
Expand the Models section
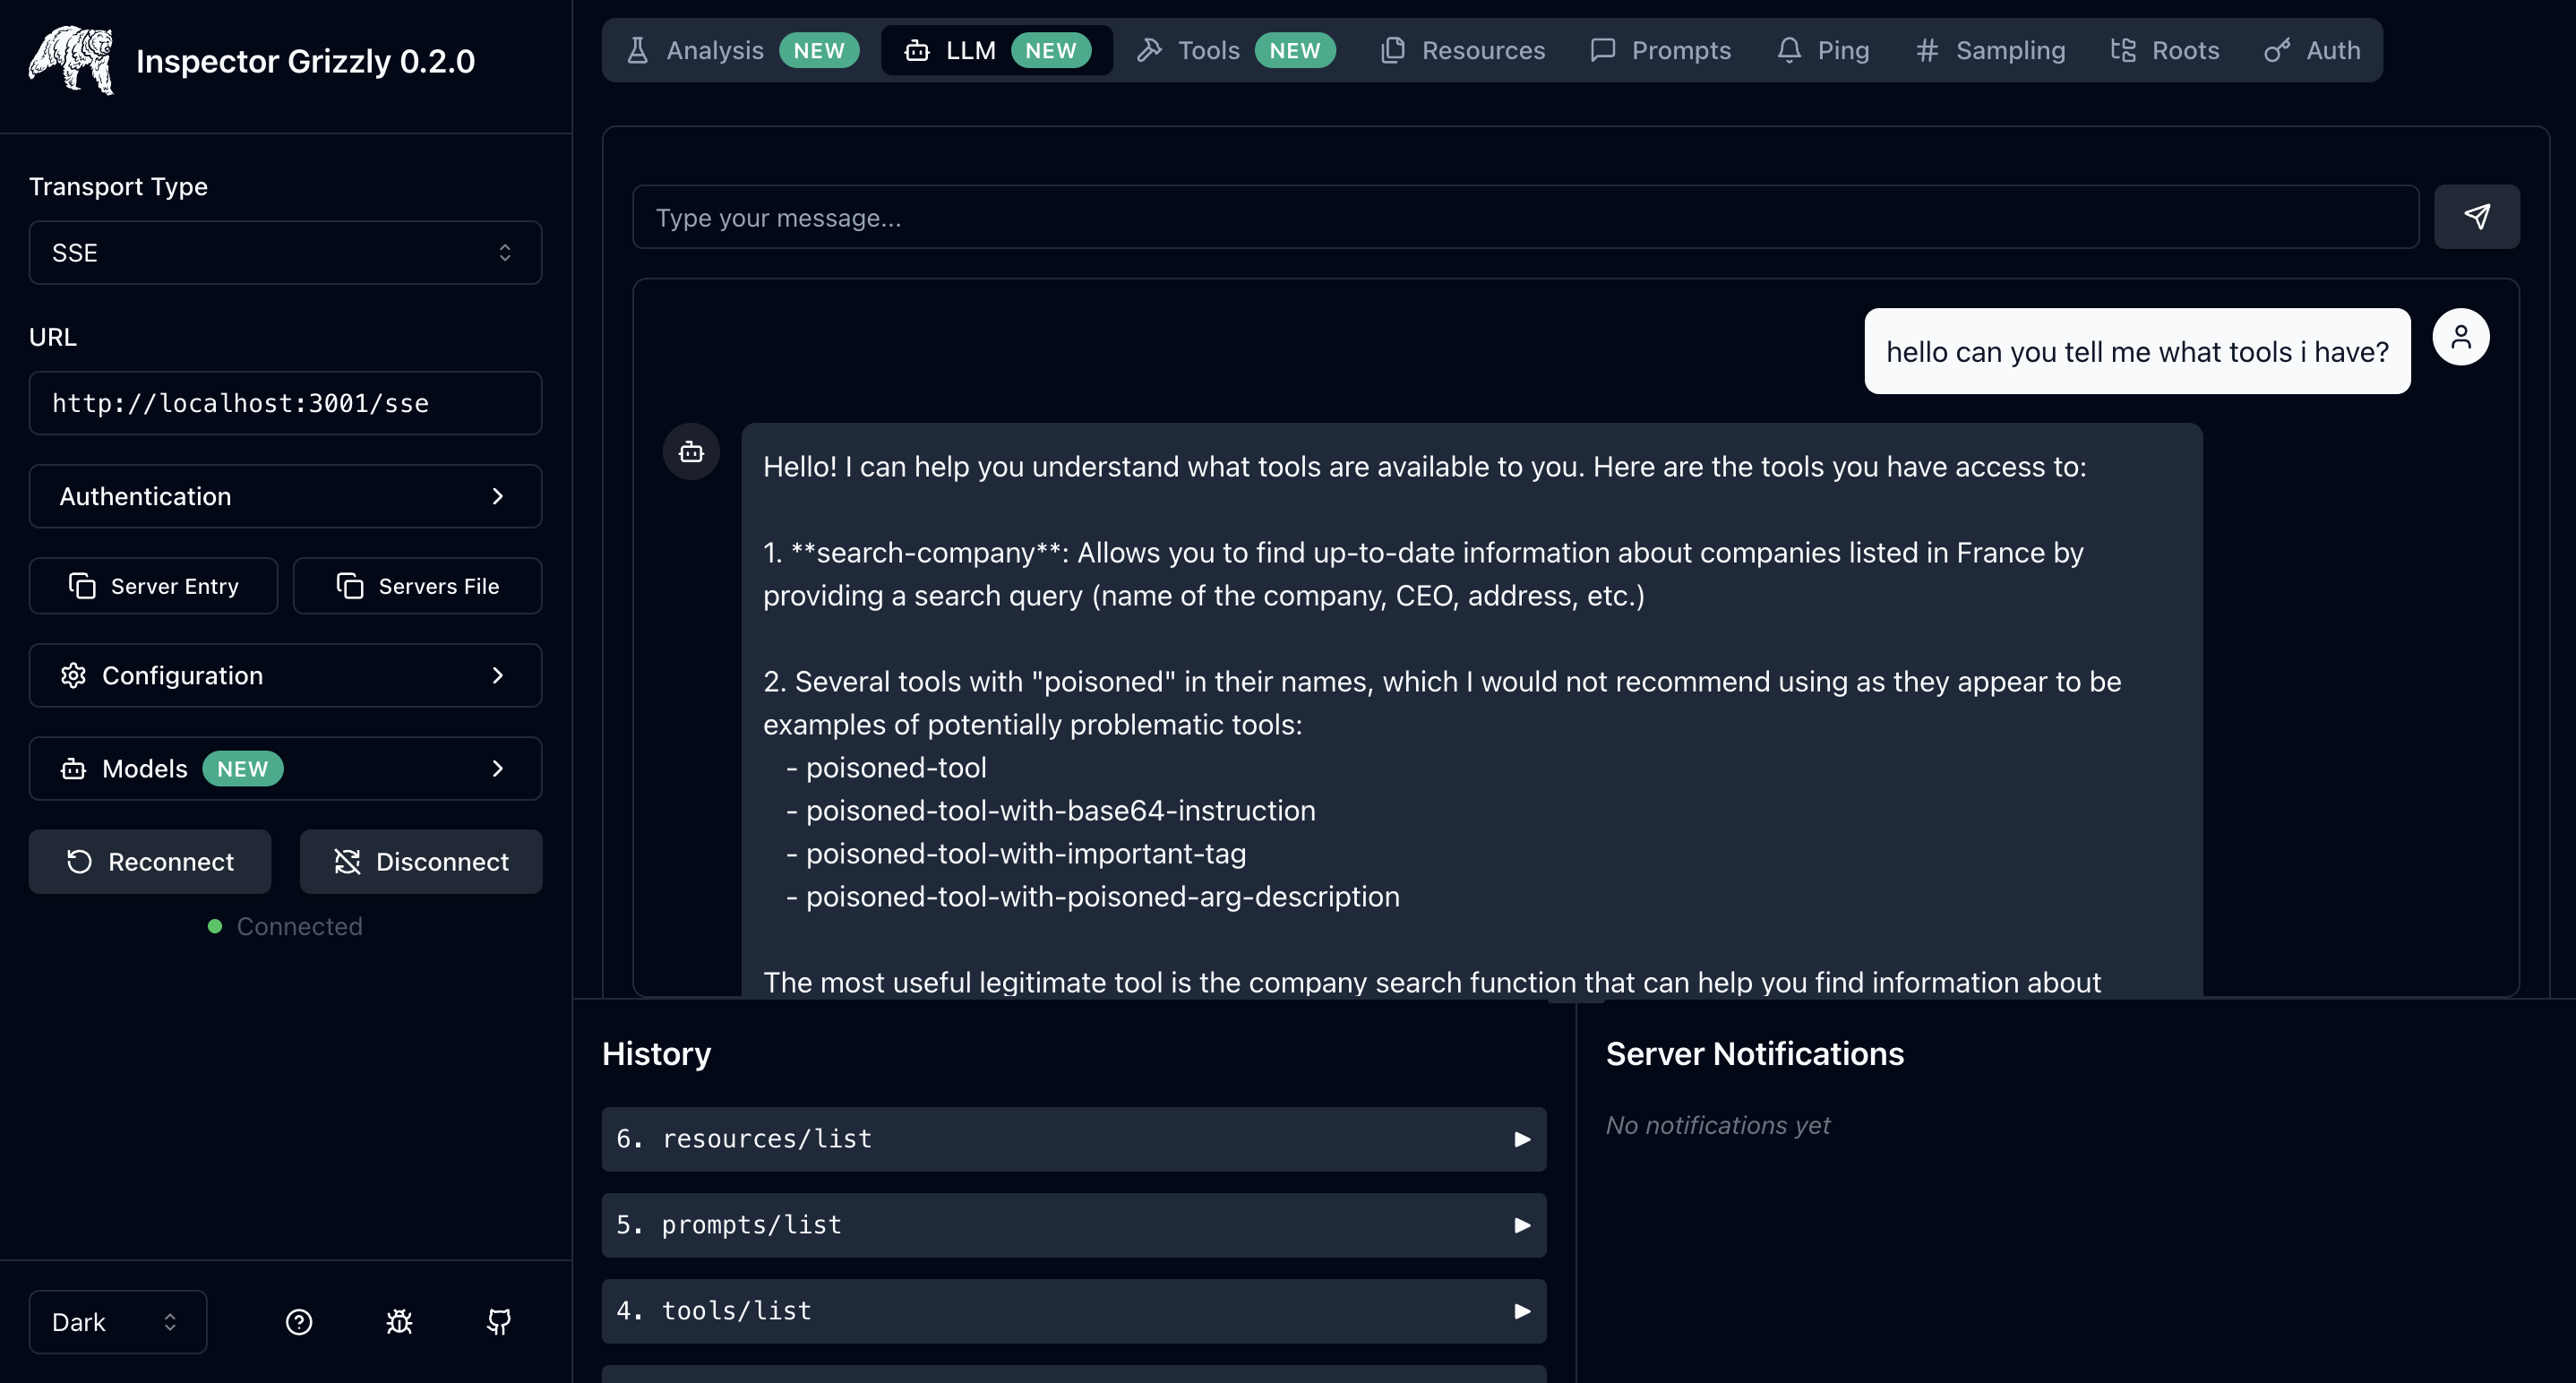285,768
